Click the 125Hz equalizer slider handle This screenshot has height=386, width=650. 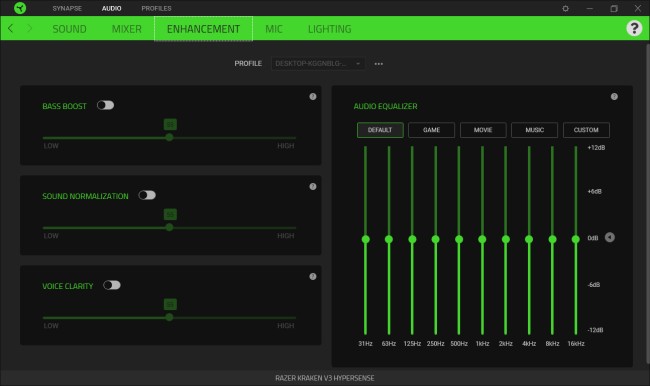(412, 239)
